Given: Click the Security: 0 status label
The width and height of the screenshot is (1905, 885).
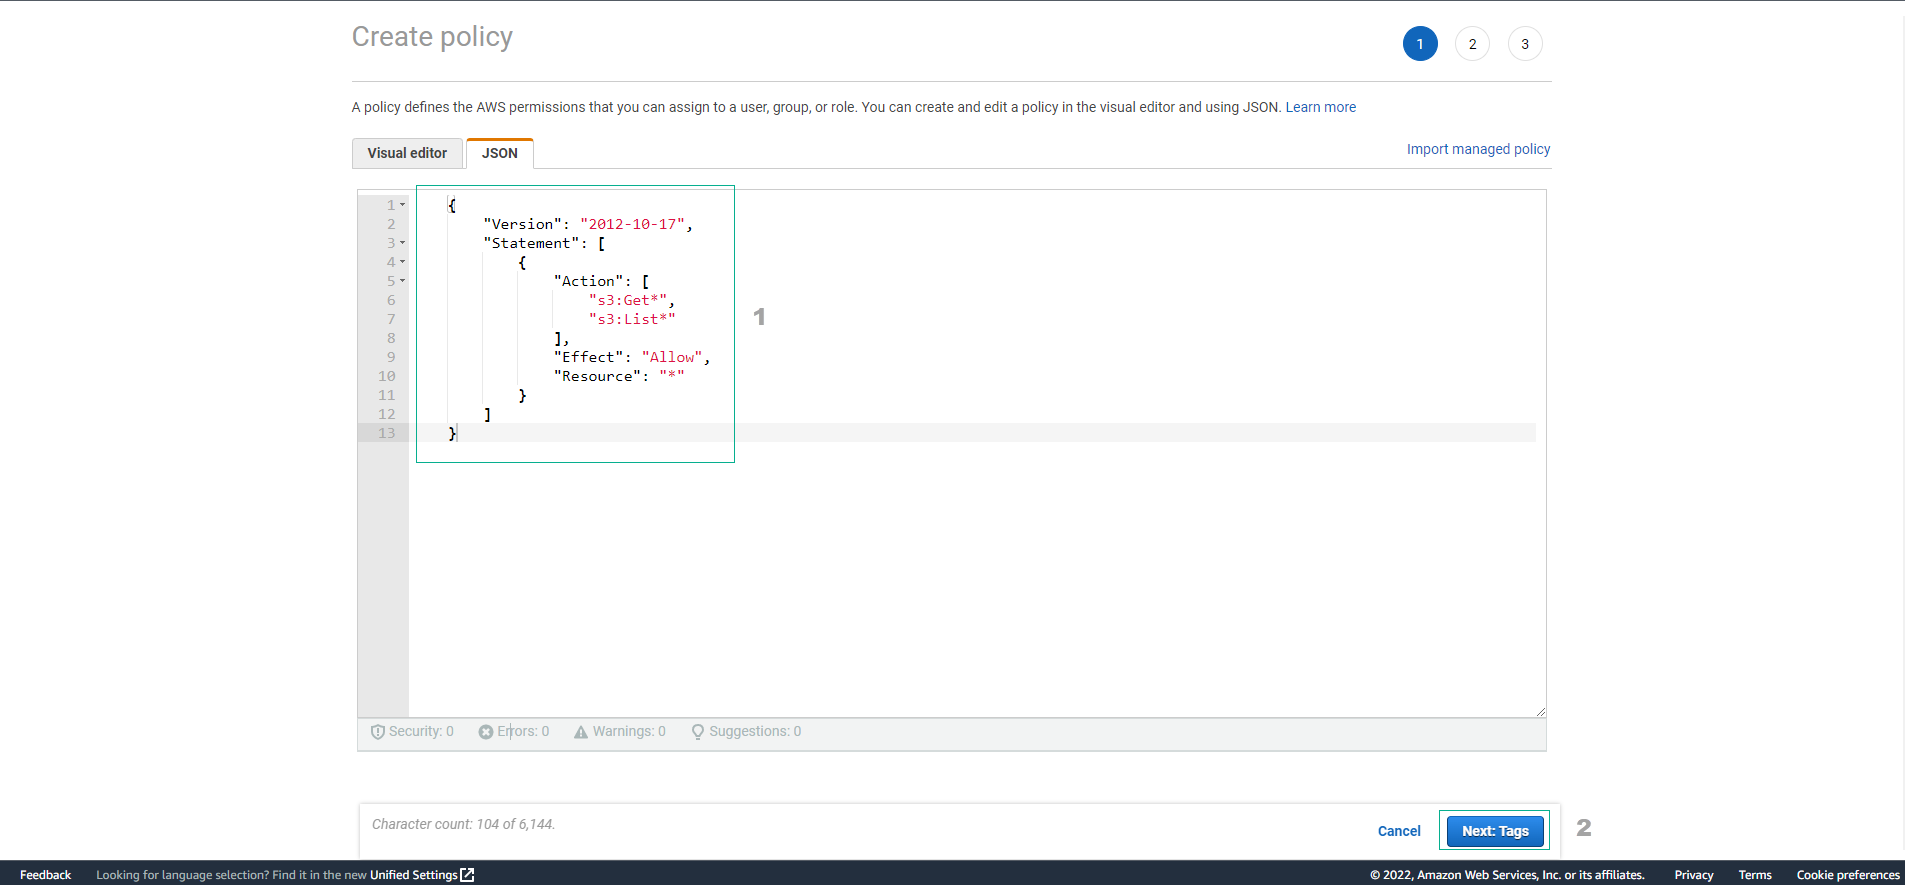Looking at the screenshot, I should point(421,732).
